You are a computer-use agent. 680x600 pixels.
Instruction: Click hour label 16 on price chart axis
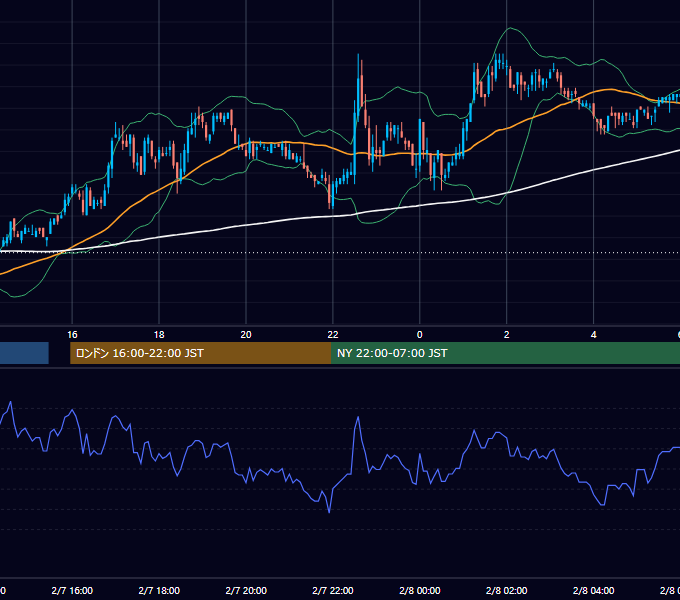[72, 335]
